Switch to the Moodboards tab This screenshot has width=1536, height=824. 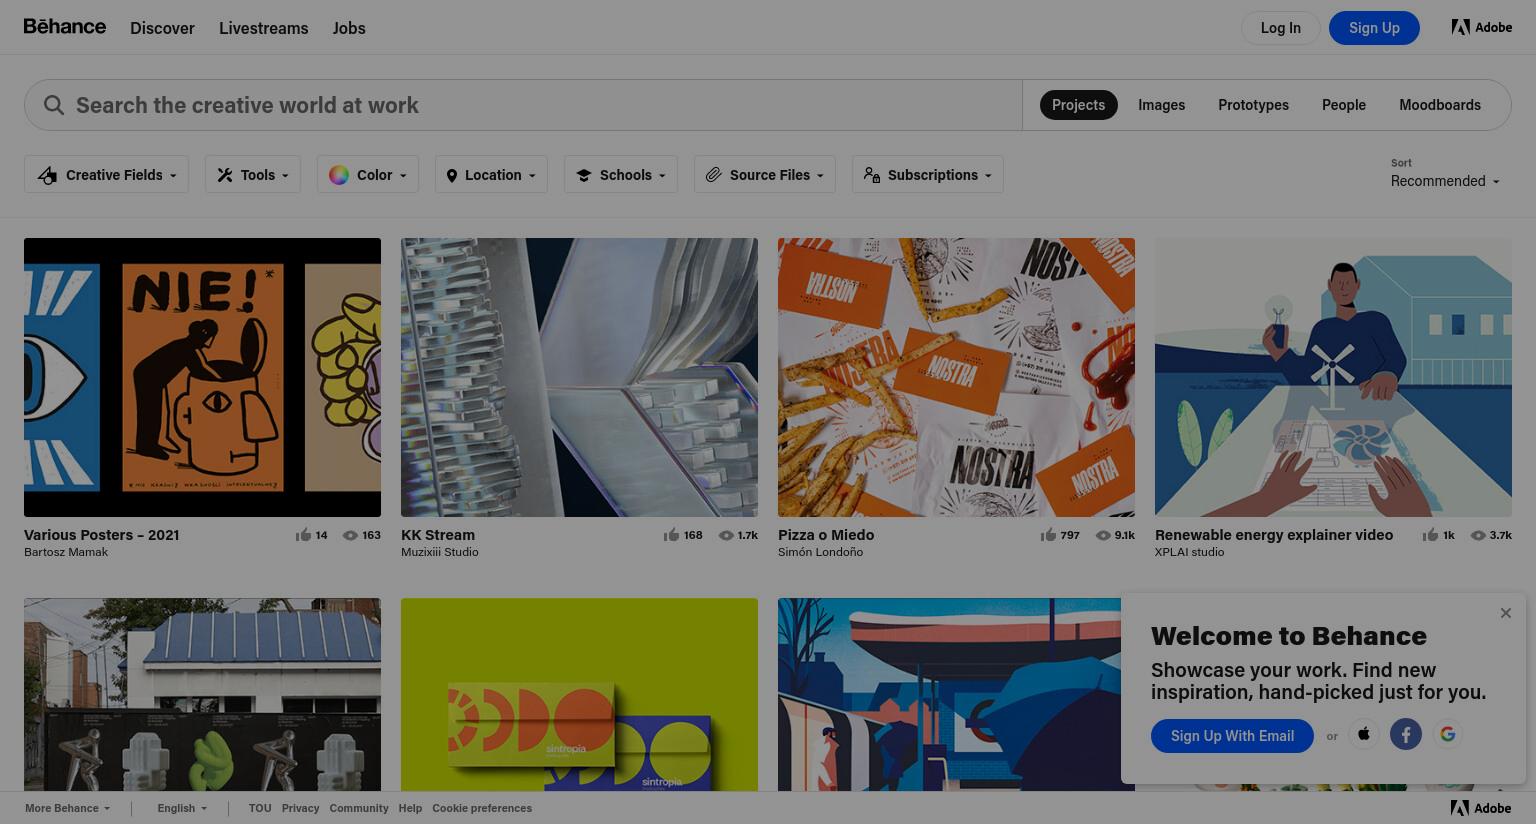tap(1439, 105)
